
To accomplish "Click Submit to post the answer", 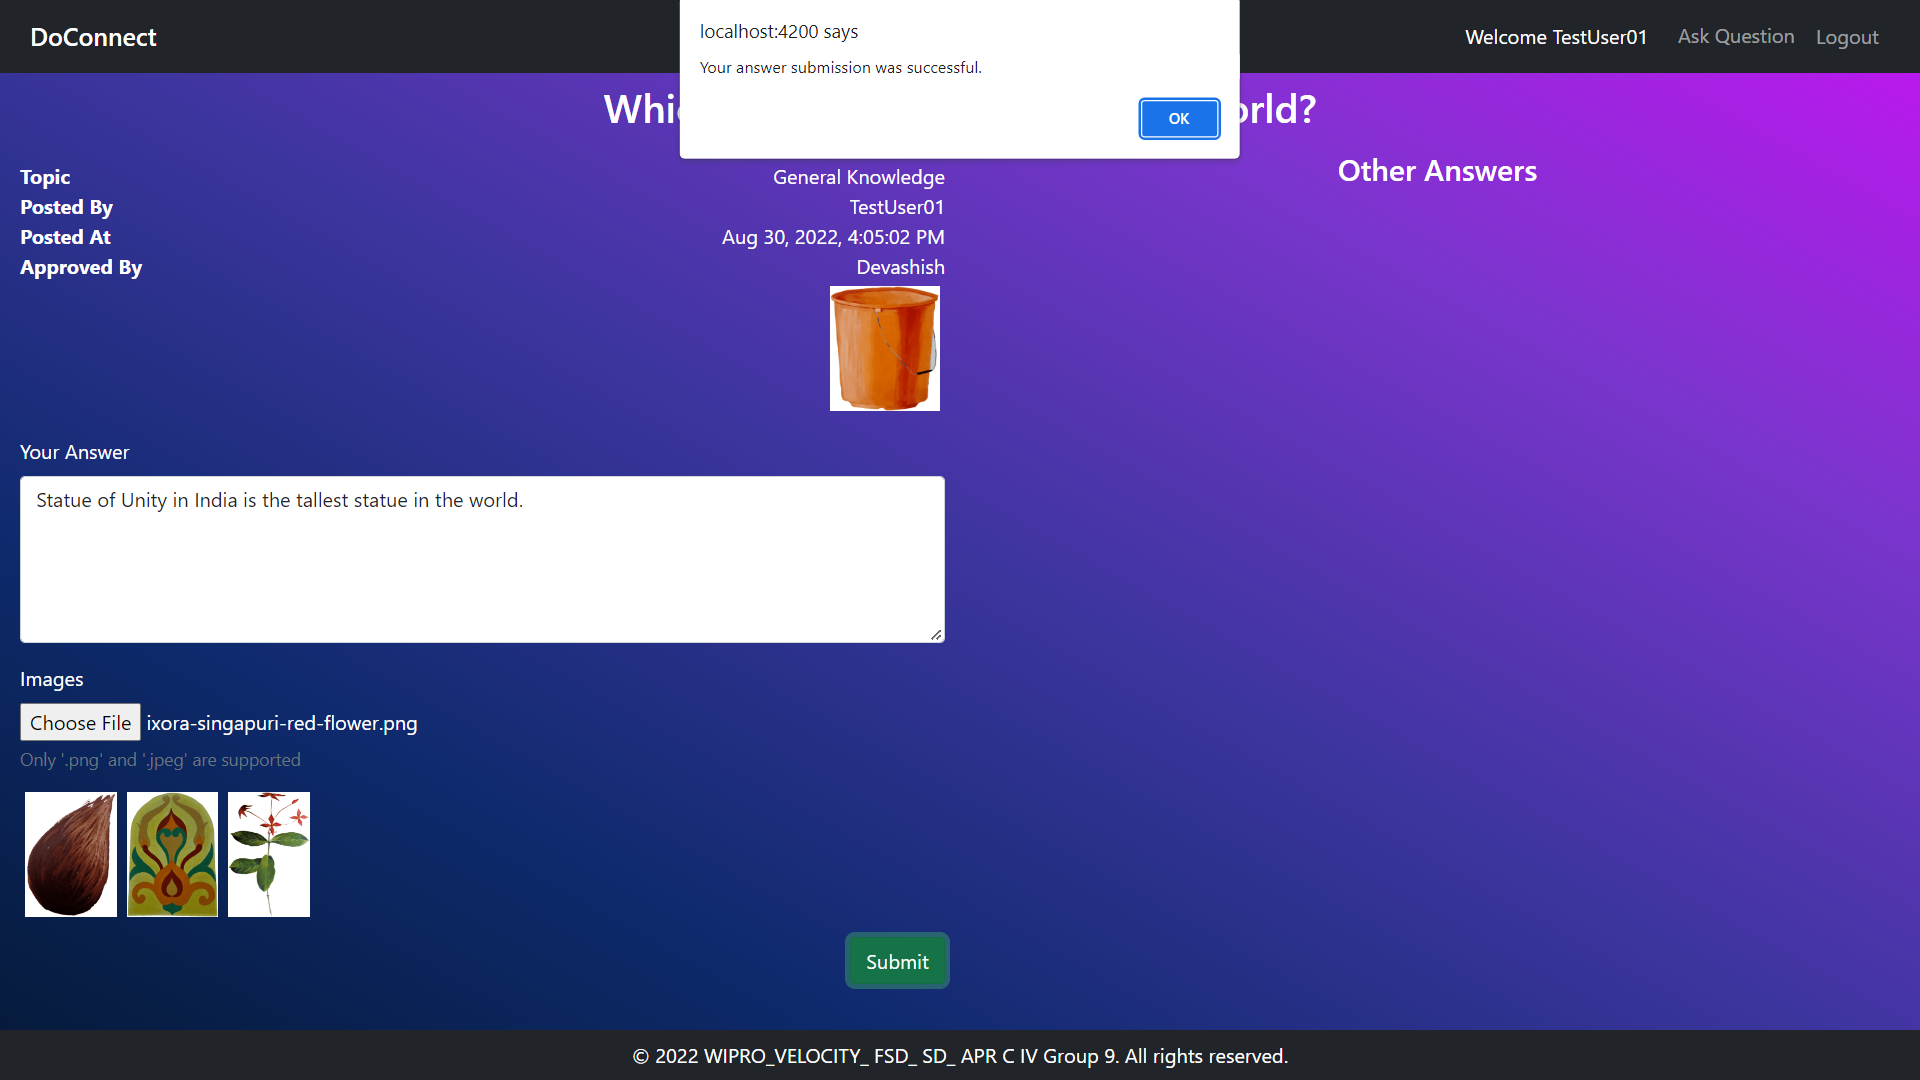I will [x=895, y=960].
